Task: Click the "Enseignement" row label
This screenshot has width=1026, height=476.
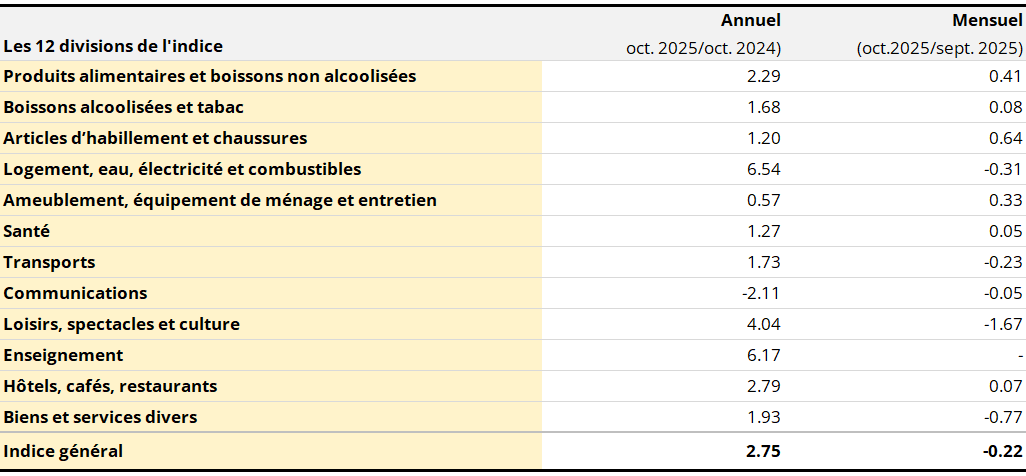Action: click(63, 355)
